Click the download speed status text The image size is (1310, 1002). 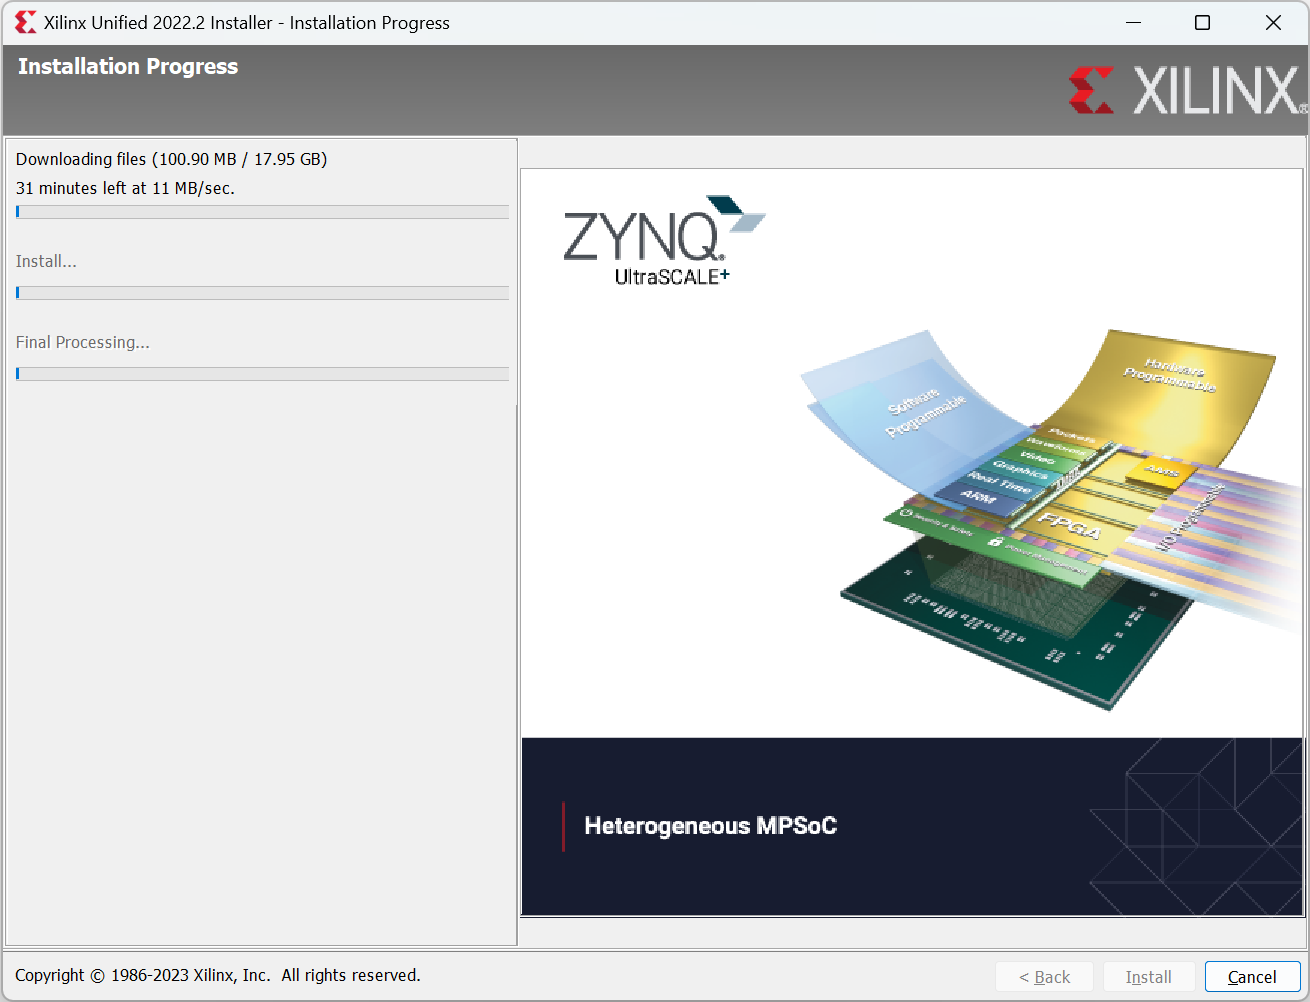(x=124, y=188)
